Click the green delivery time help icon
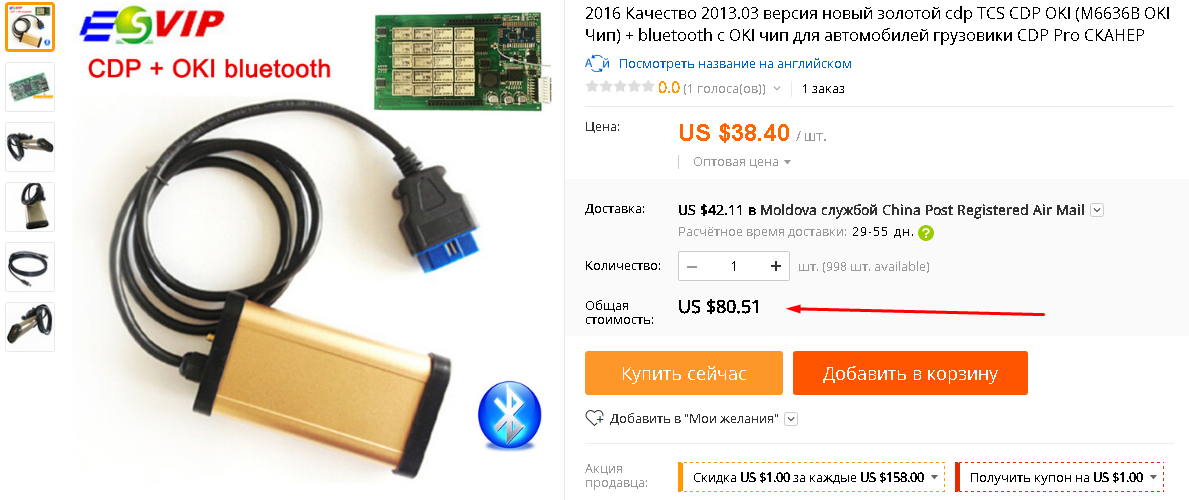1189x500 pixels. (x=925, y=233)
